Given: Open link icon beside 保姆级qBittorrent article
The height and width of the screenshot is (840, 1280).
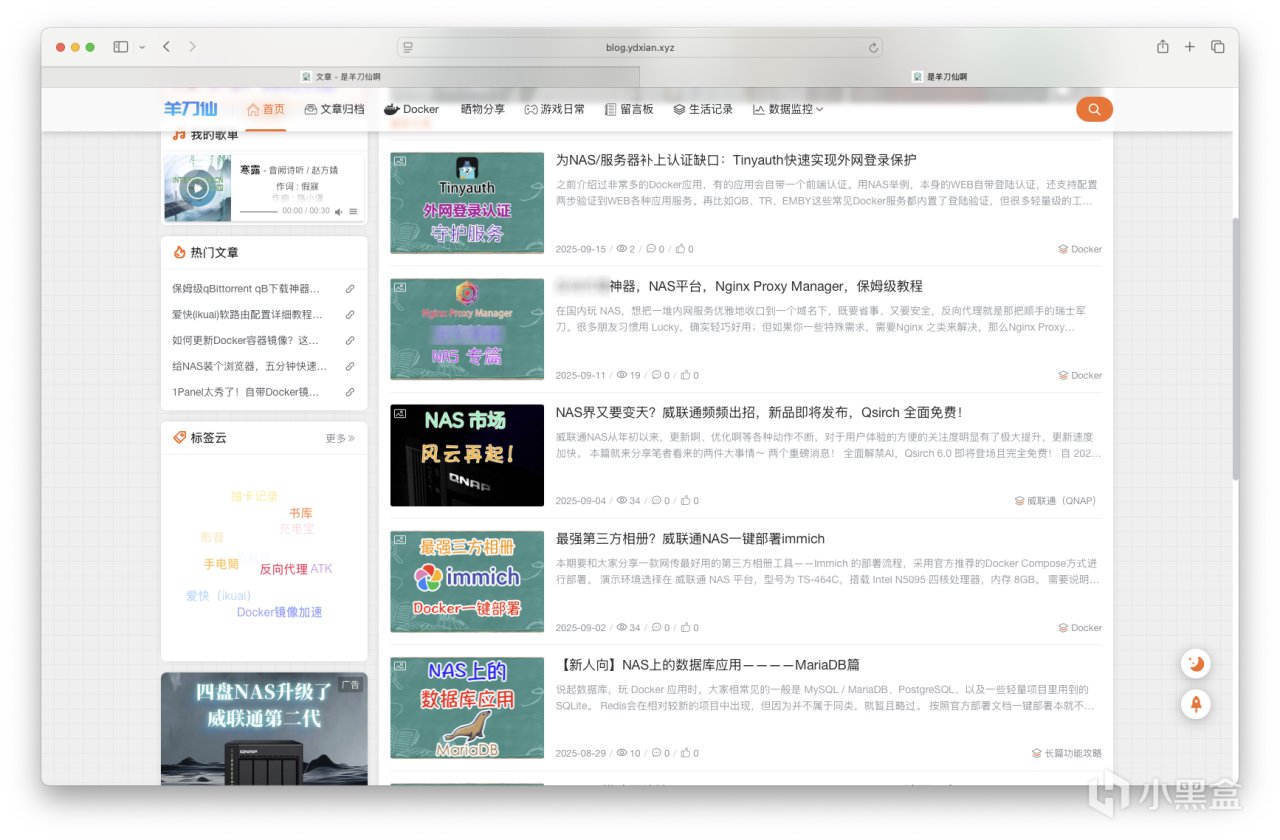Looking at the screenshot, I should tap(350, 289).
